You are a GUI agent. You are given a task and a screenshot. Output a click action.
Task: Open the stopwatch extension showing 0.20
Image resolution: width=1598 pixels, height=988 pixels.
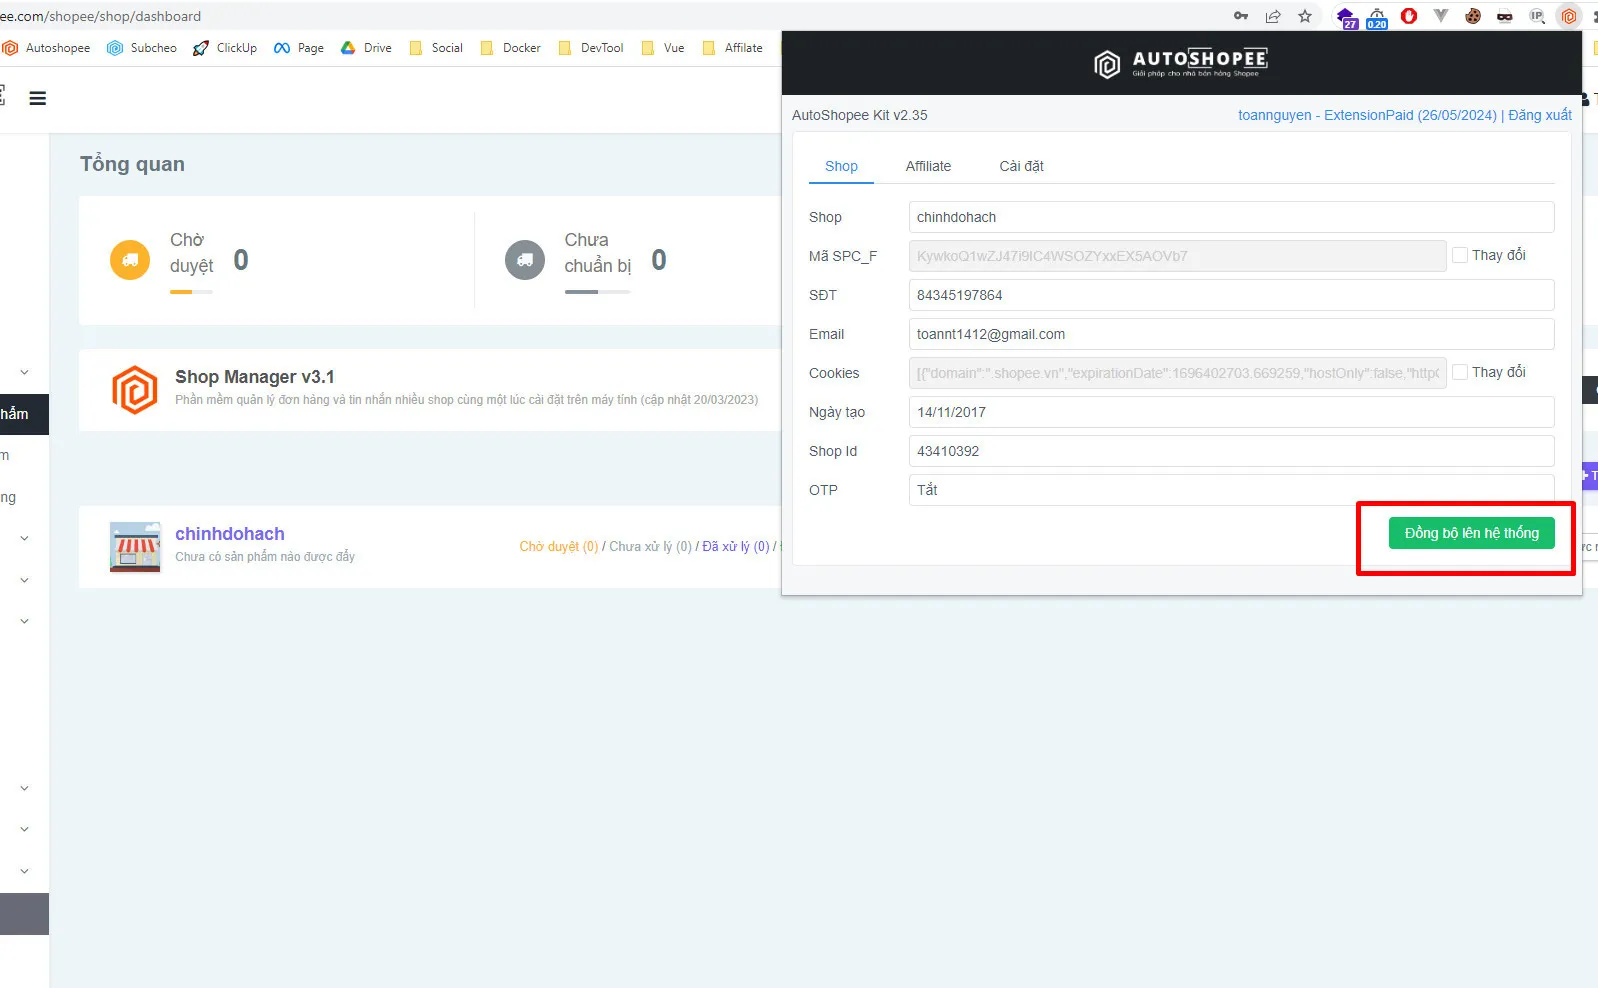[x=1377, y=17]
